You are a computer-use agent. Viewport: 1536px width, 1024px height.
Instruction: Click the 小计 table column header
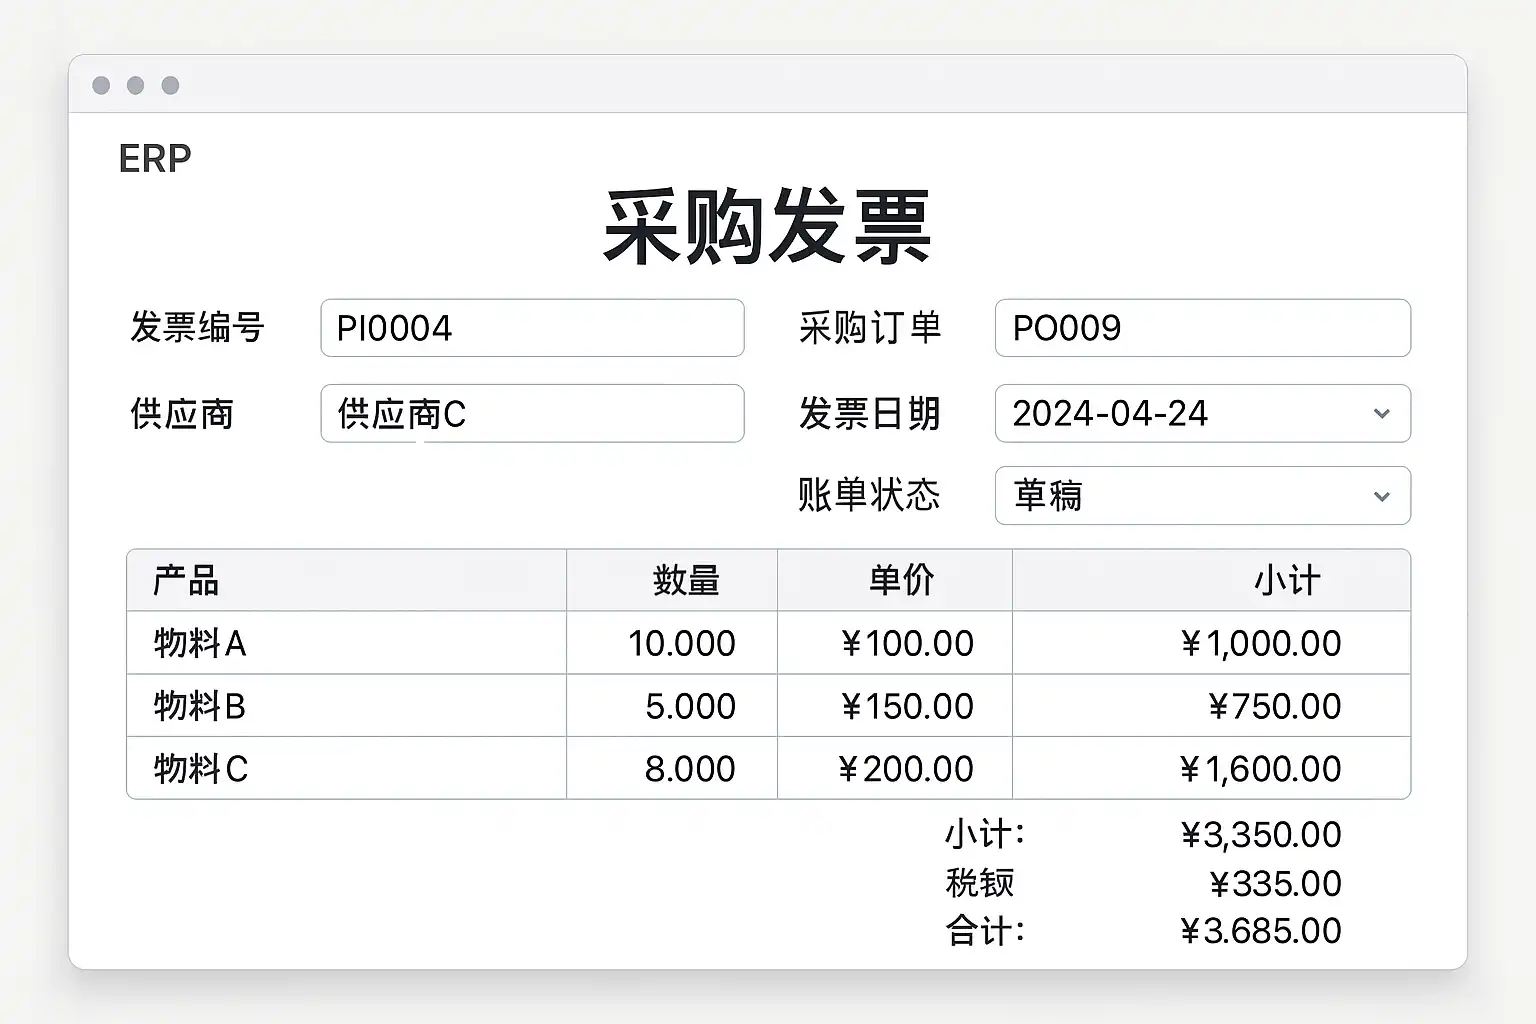[1287, 580]
